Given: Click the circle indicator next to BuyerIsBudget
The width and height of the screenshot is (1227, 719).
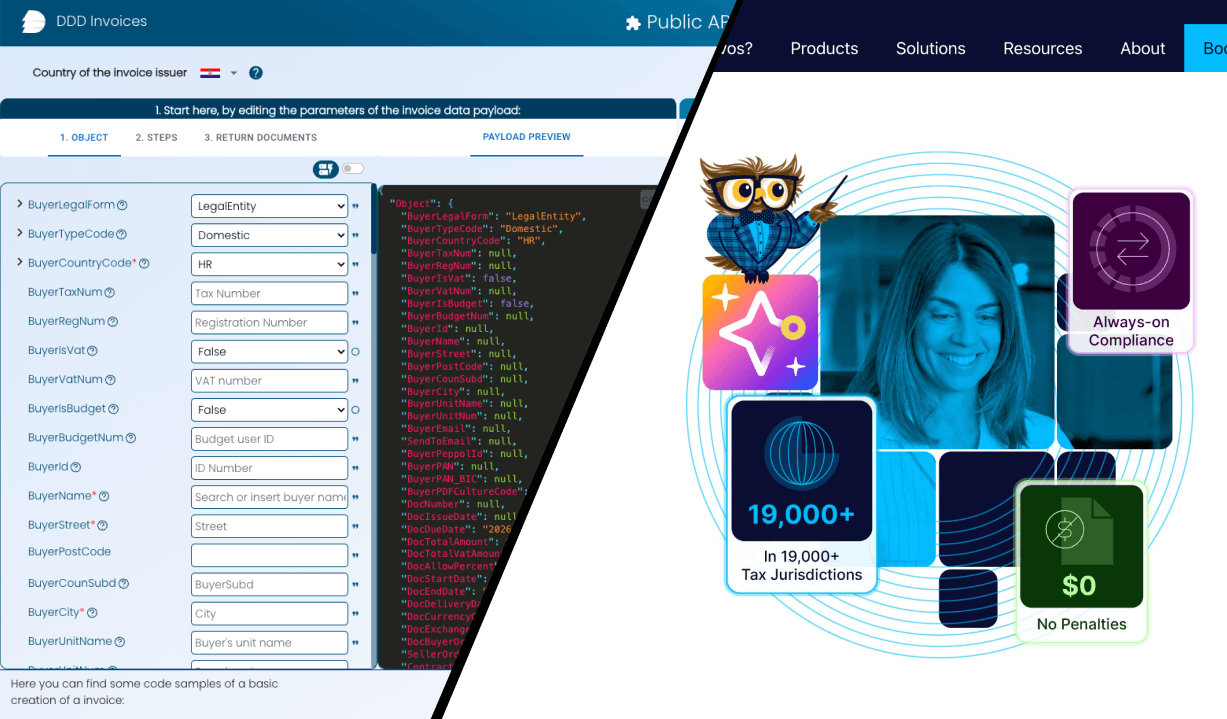Looking at the screenshot, I should pos(355,410).
